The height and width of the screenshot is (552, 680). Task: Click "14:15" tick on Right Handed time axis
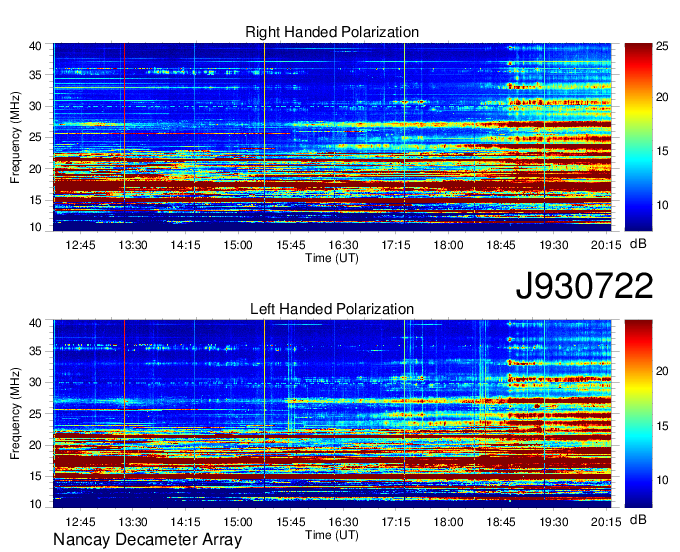click(x=185, y=245)
